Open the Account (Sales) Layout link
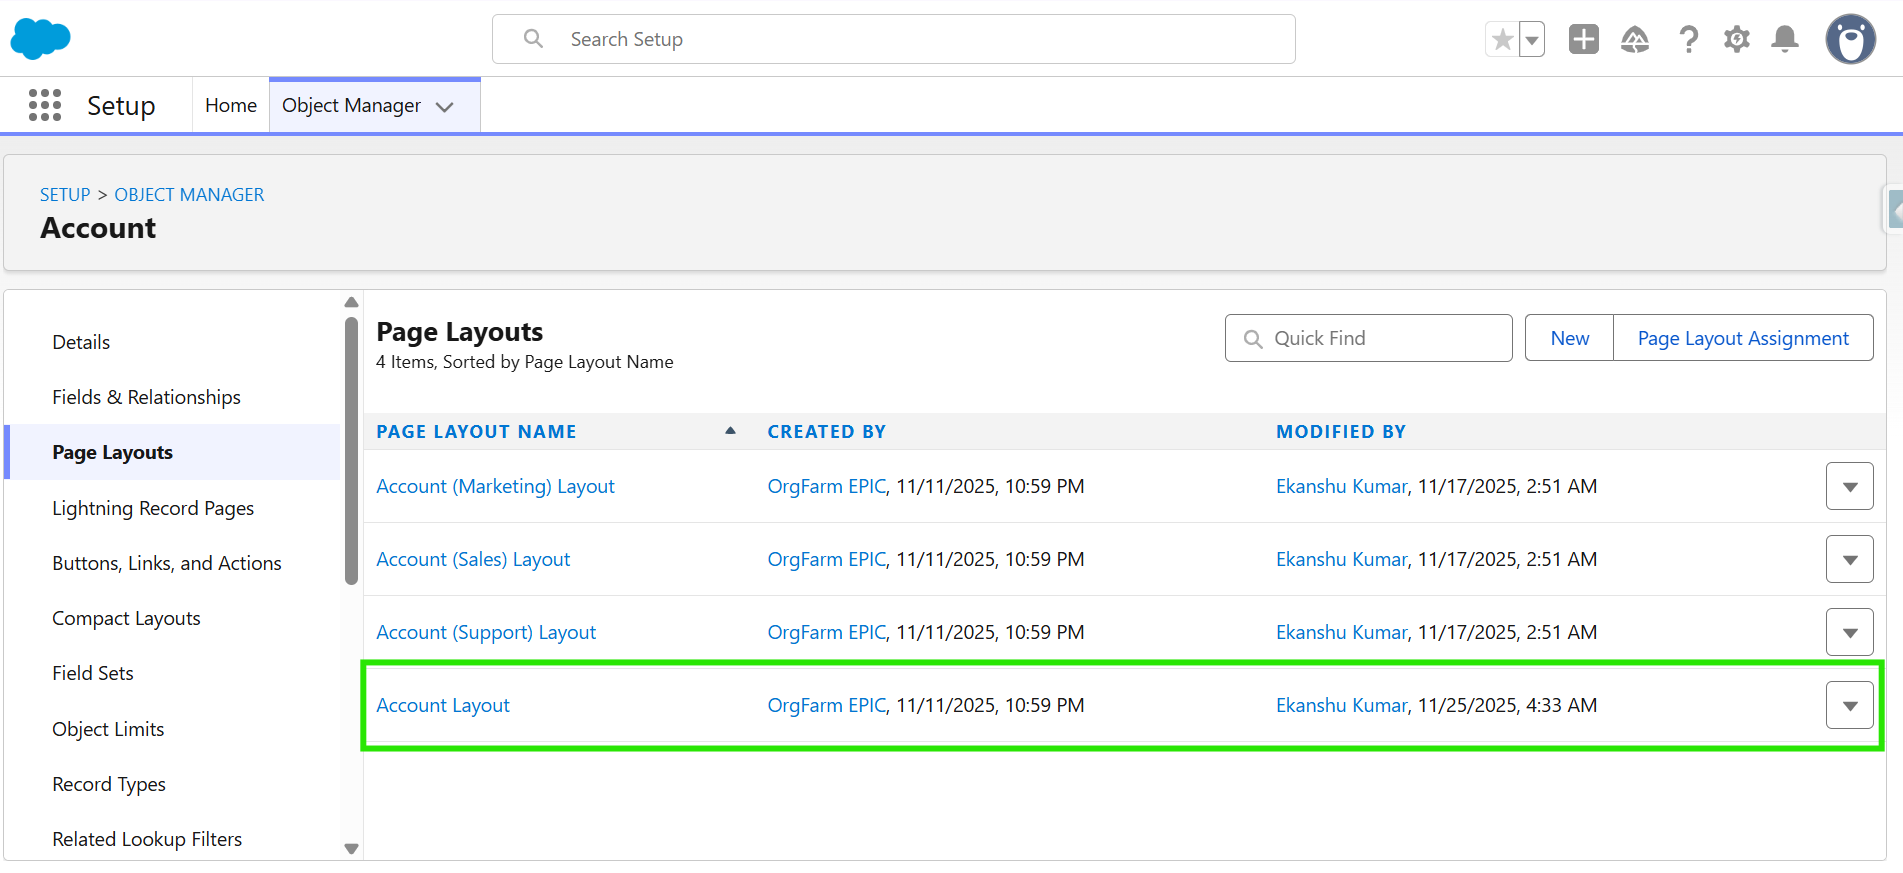The width and height of the screenshot is (1903, 873). click(x=473, y=559)
